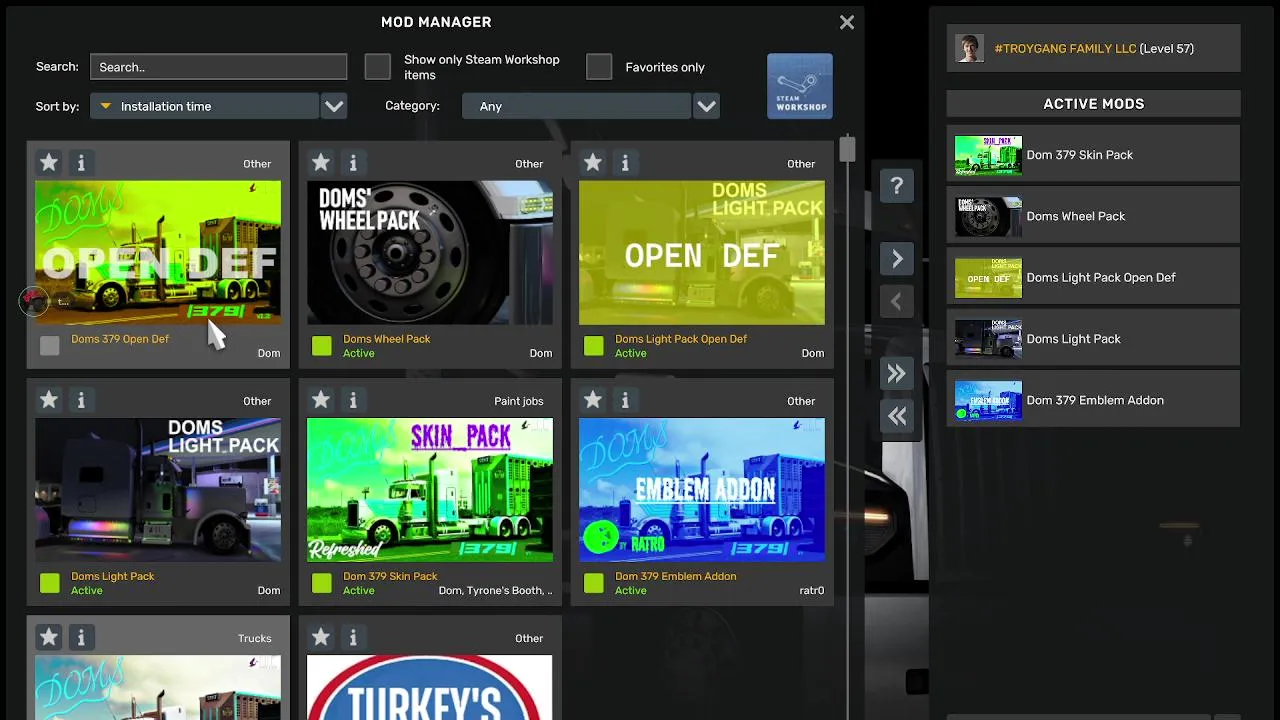Show info for Doms Wheel Pack card
The height and width of the screenshot is (720, 1280).
point(353,162)
